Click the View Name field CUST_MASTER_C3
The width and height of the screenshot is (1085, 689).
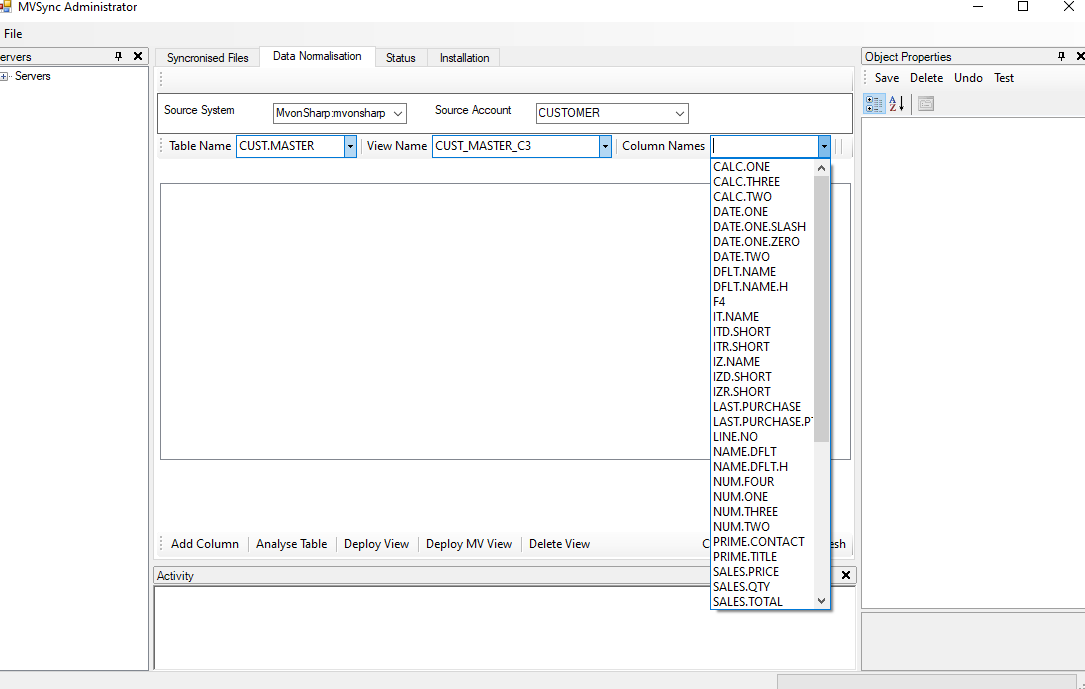(x=516, y=146)
